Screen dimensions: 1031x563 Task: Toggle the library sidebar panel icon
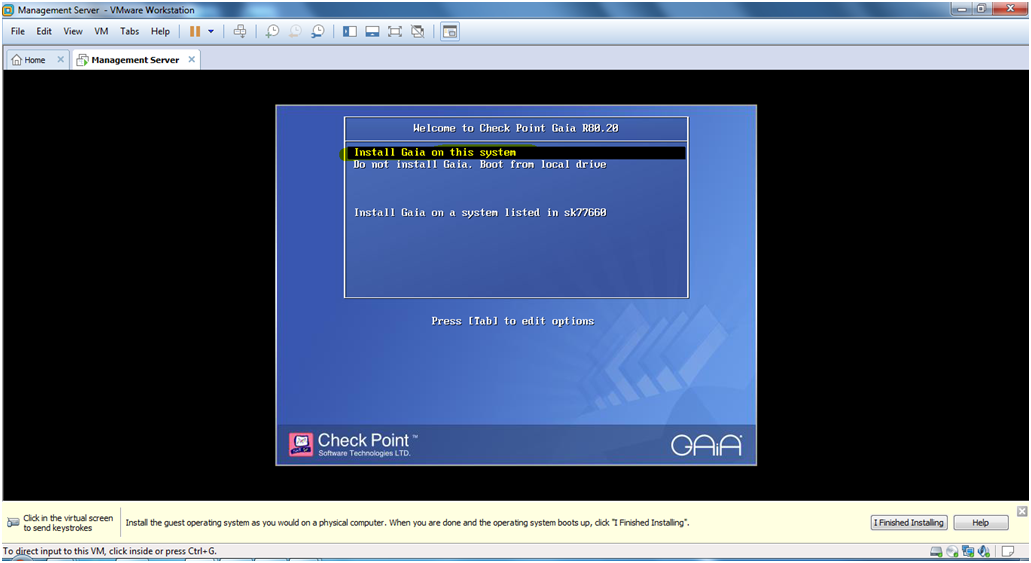pos(350,32)
